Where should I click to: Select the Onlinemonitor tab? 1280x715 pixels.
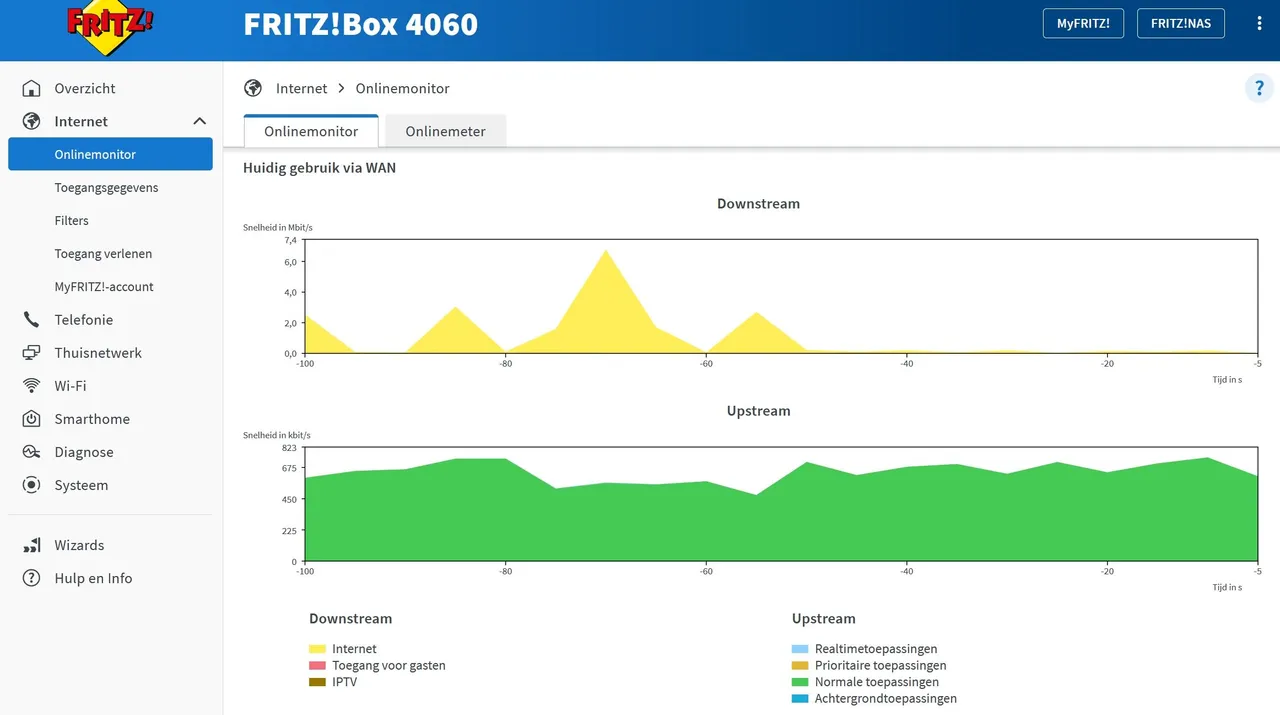(311, 131)
